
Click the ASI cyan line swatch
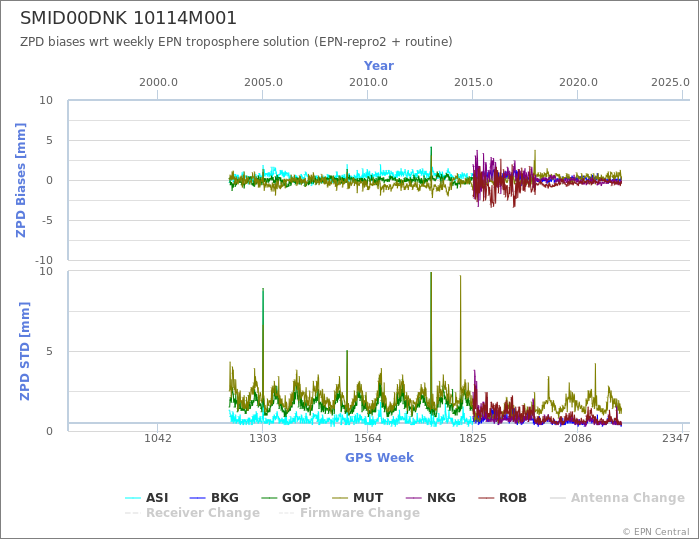[133, 498]
